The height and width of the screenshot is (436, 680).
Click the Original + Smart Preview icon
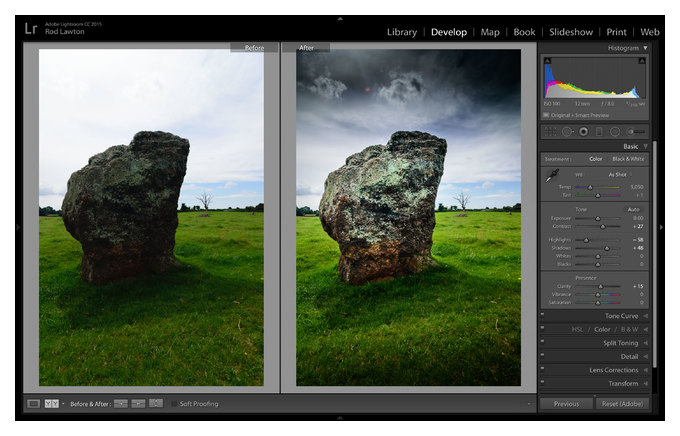546,115
